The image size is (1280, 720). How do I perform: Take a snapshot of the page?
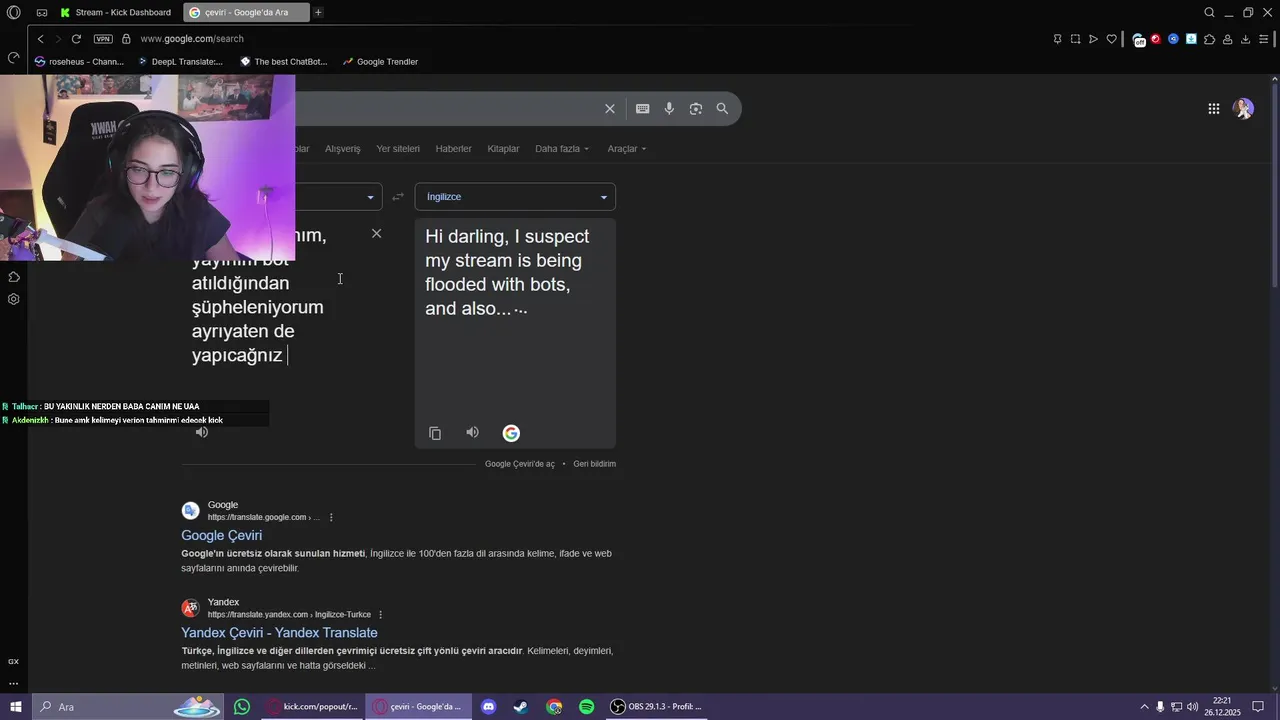coord(1075,39)
